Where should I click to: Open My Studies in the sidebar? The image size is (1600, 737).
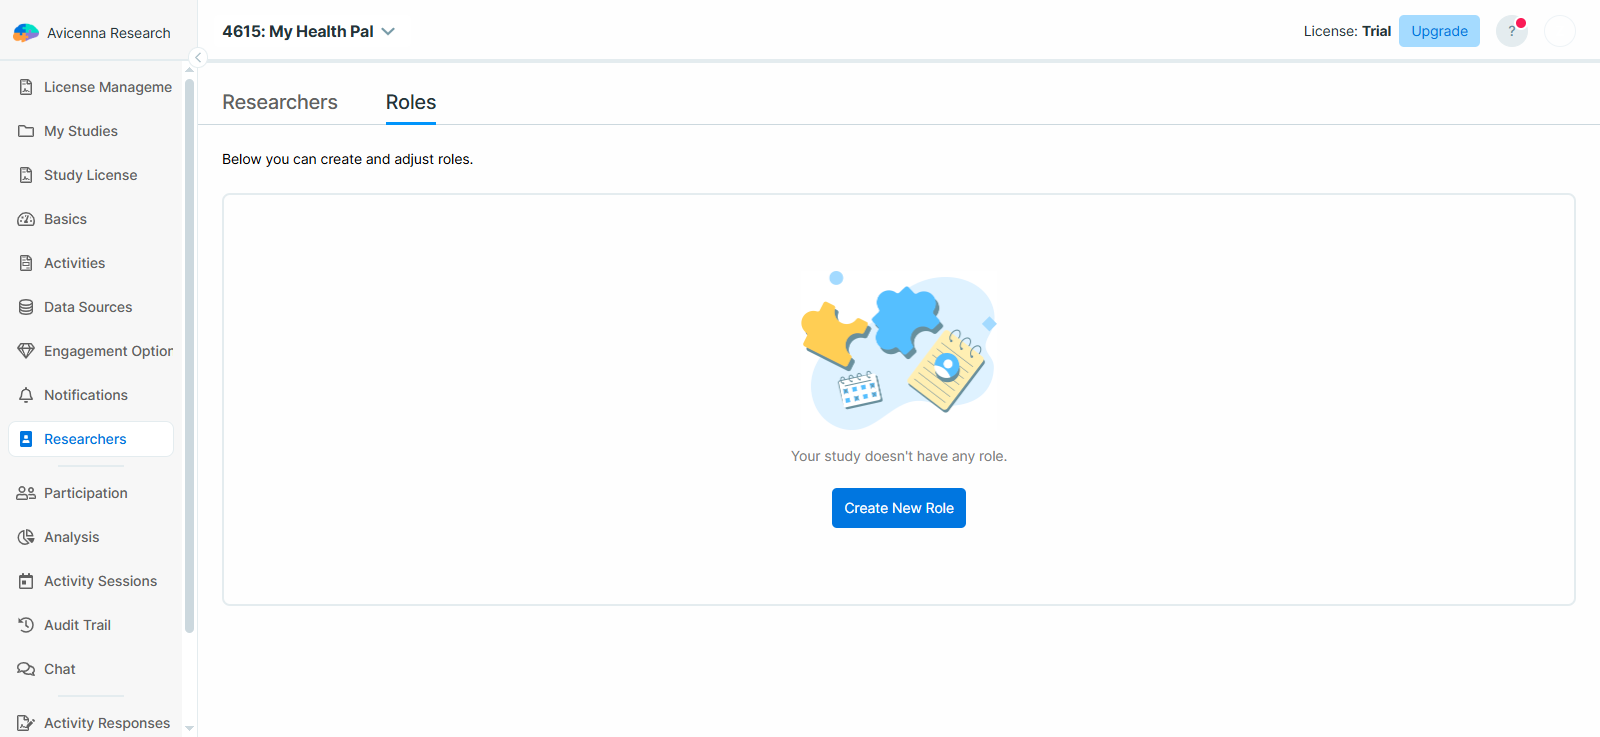tap(81, 131)
